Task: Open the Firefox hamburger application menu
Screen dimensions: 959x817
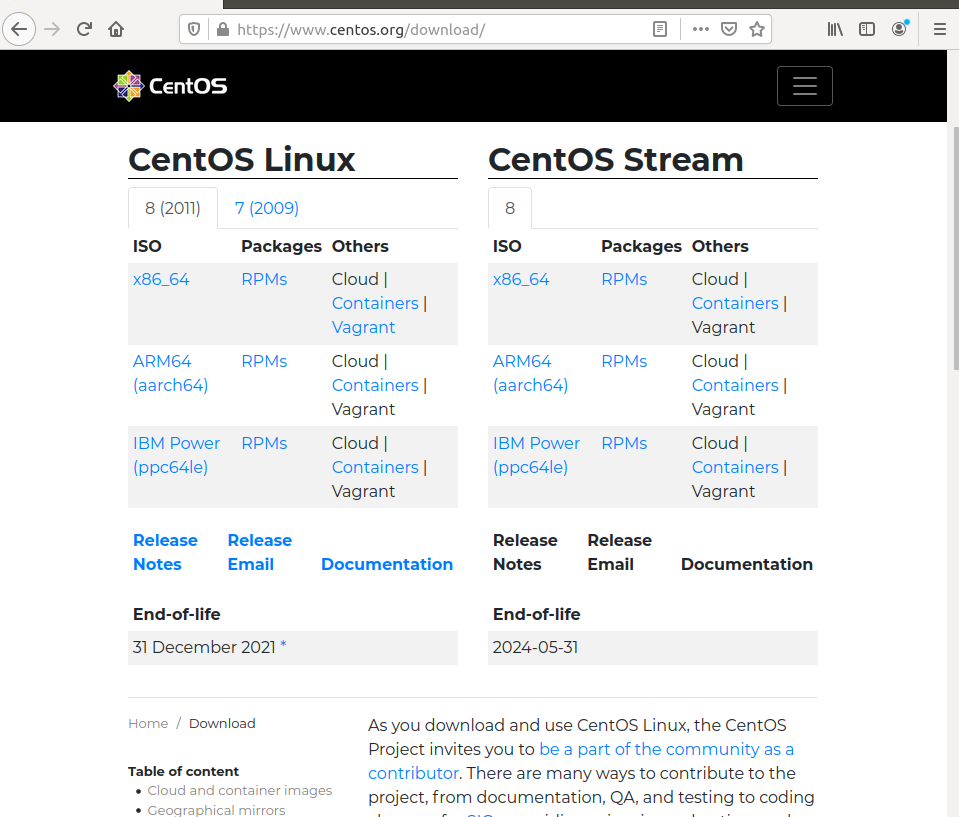Action: click(940, 29)
